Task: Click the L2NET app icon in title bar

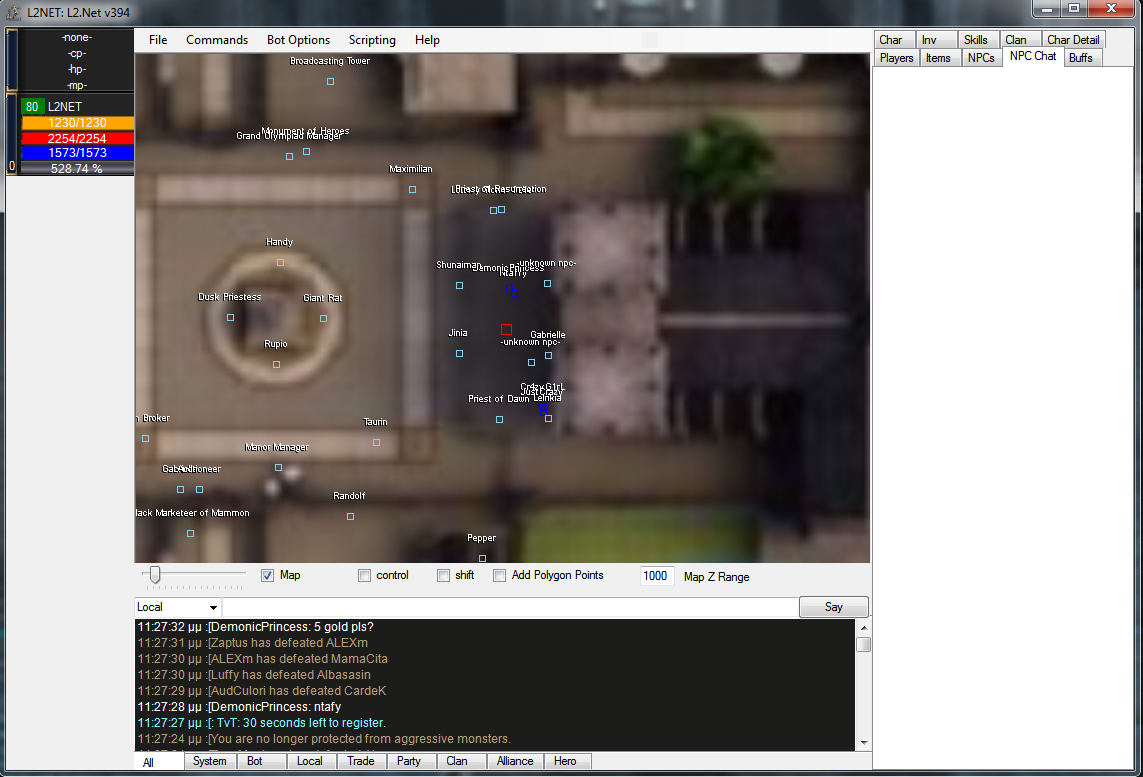Action: tap(13, 12)
